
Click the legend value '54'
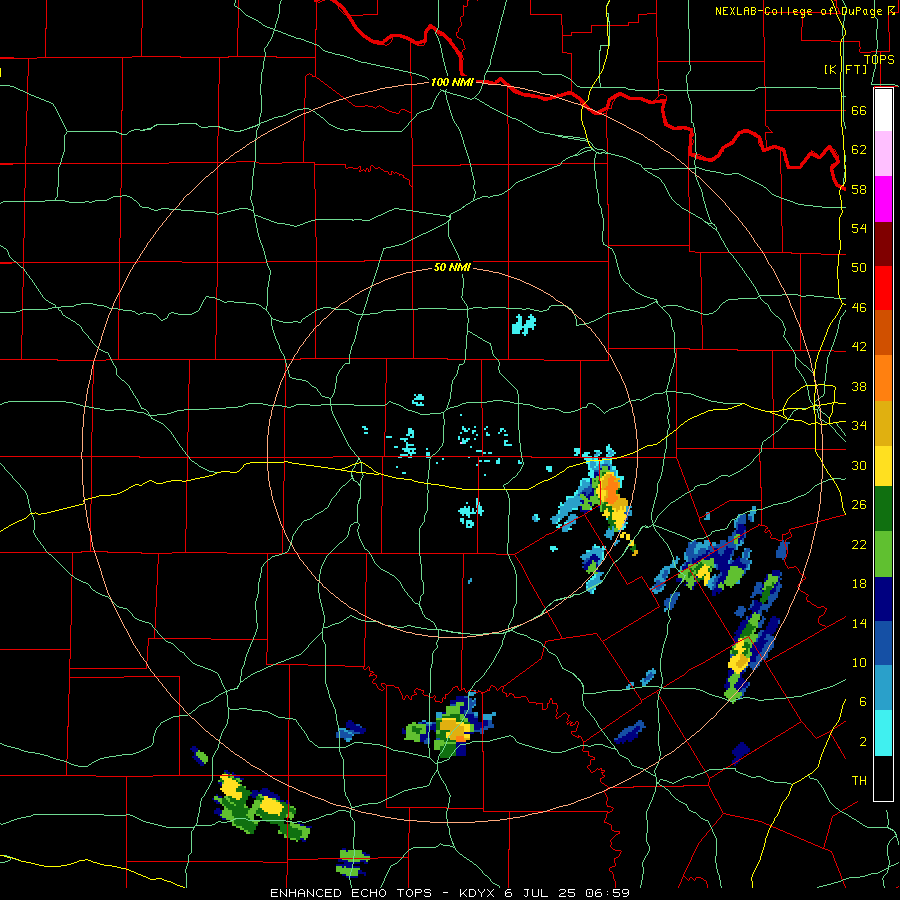(x=859, y=228)
